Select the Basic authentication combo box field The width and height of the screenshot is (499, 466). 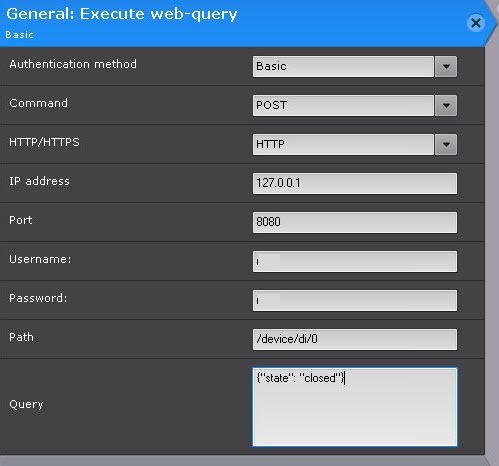(343, 66)
